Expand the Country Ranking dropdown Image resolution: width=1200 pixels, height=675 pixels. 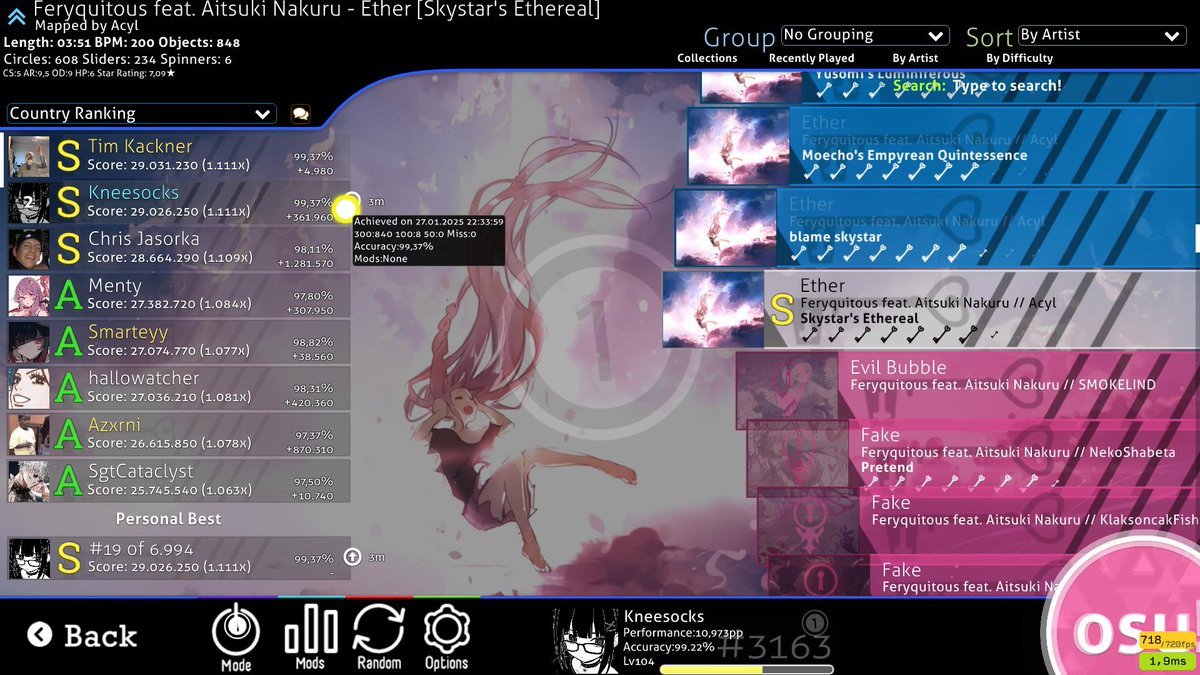pos(141,114)
